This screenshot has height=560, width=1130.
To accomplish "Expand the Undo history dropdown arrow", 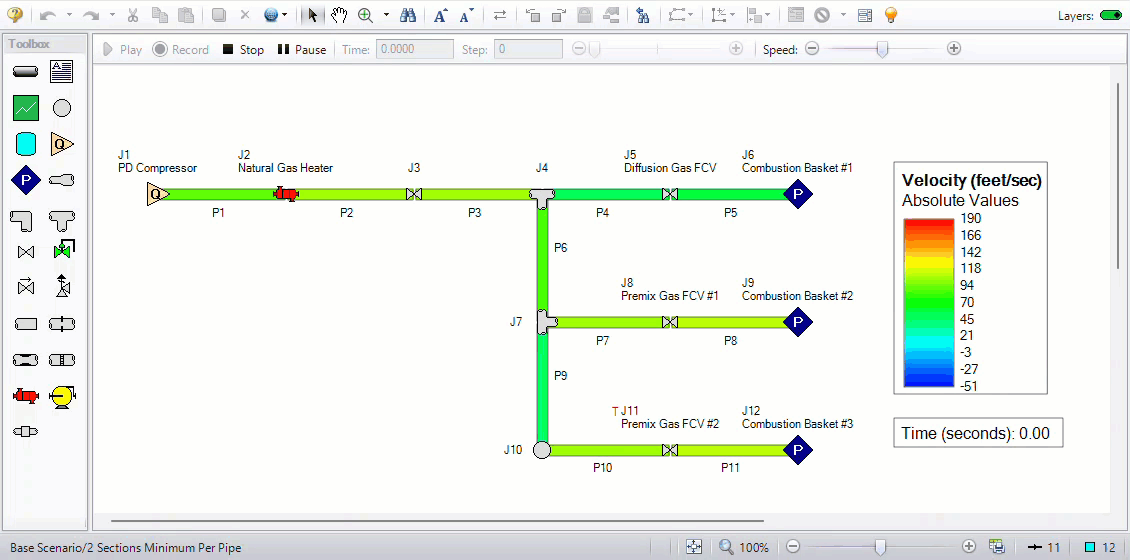I will point(69,15).
